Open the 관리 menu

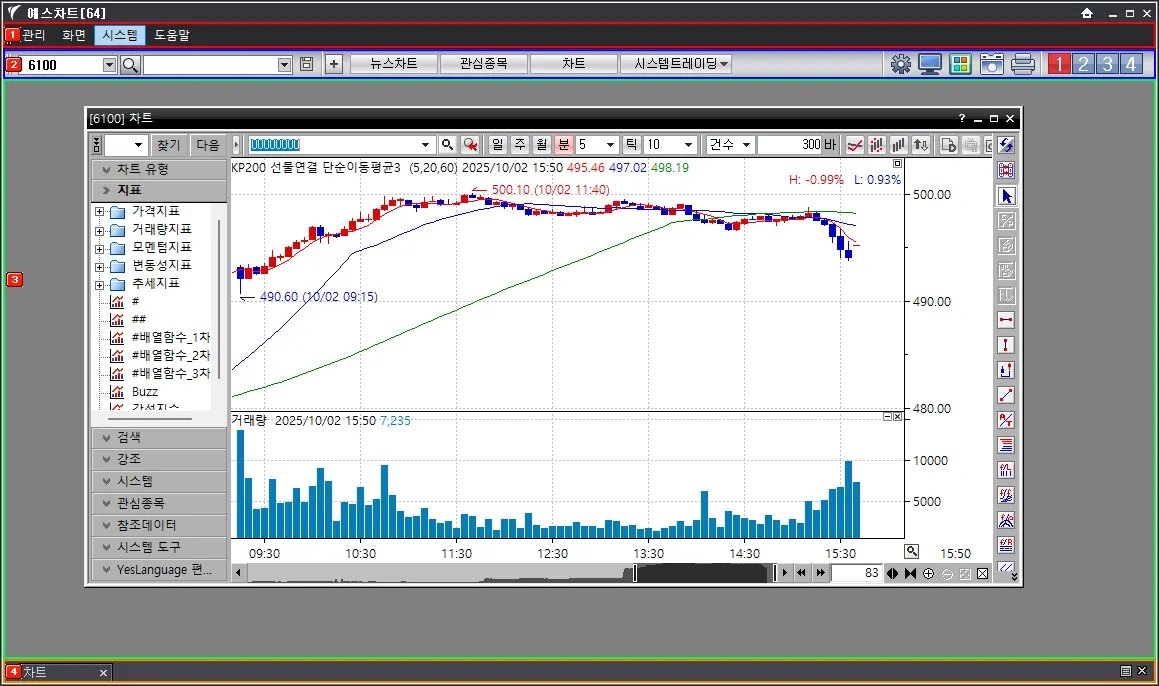33,35
